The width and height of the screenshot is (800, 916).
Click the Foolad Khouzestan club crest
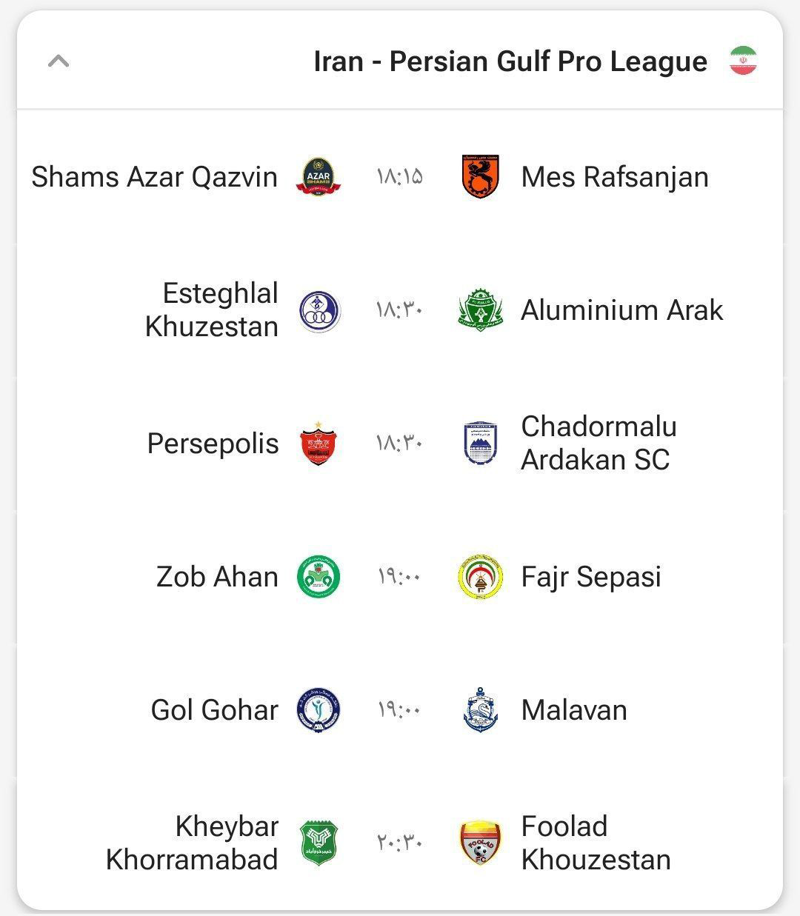click(x=481, y=843)
